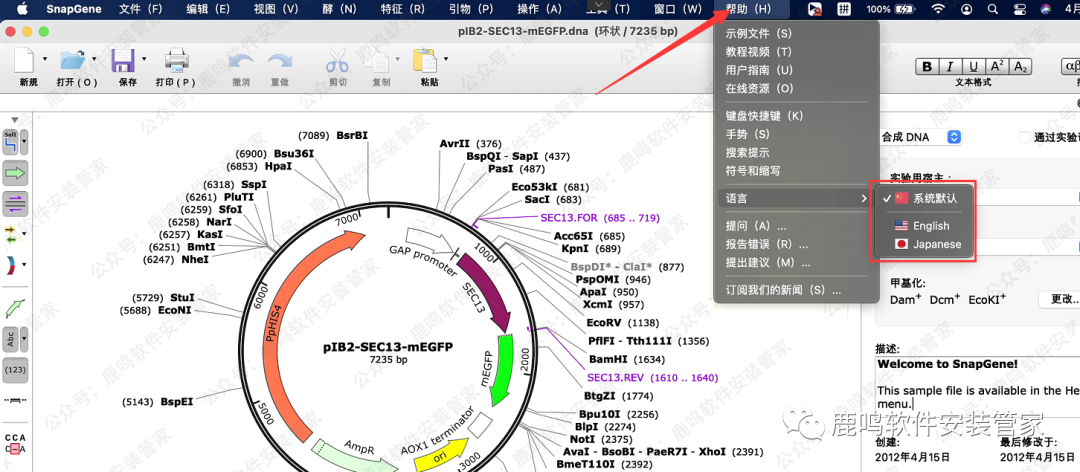Click the 更改 button next to methylation
The width and height of the screenshot is (1080, 472).
[1061, 299]
